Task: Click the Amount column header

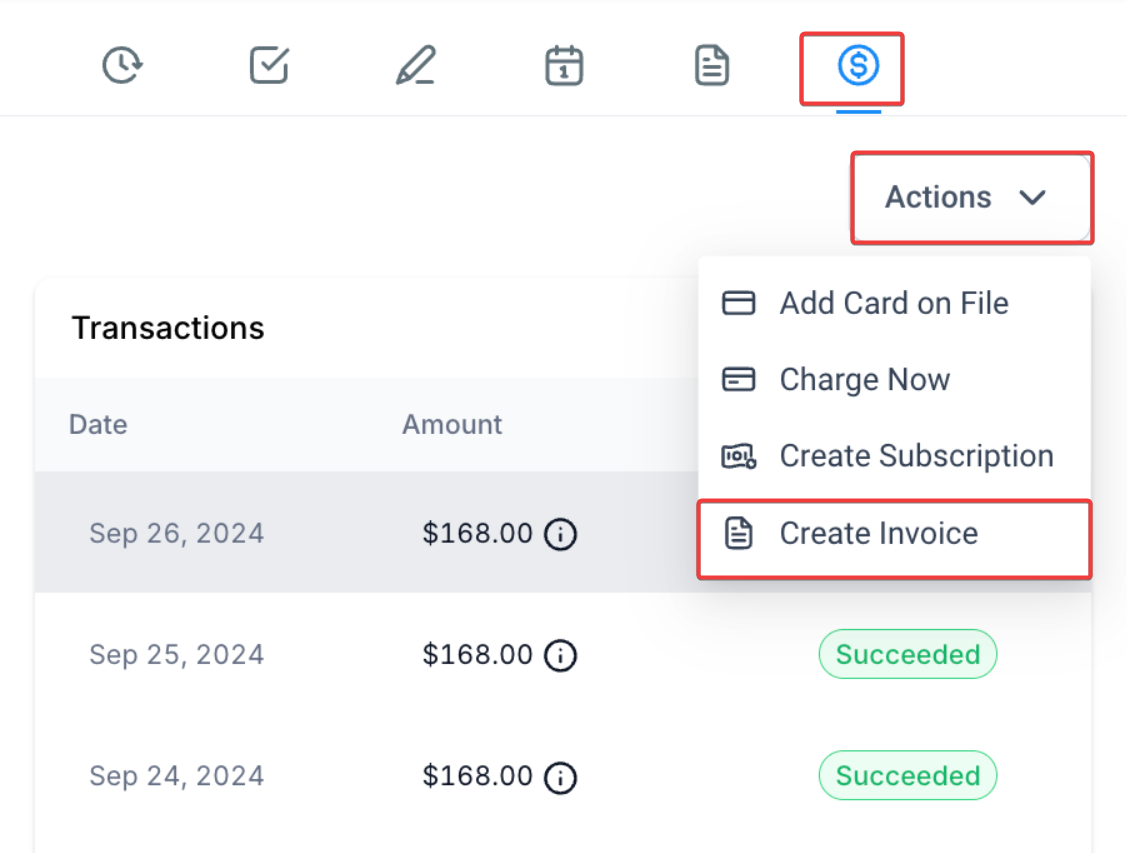Action: point(452,424)
